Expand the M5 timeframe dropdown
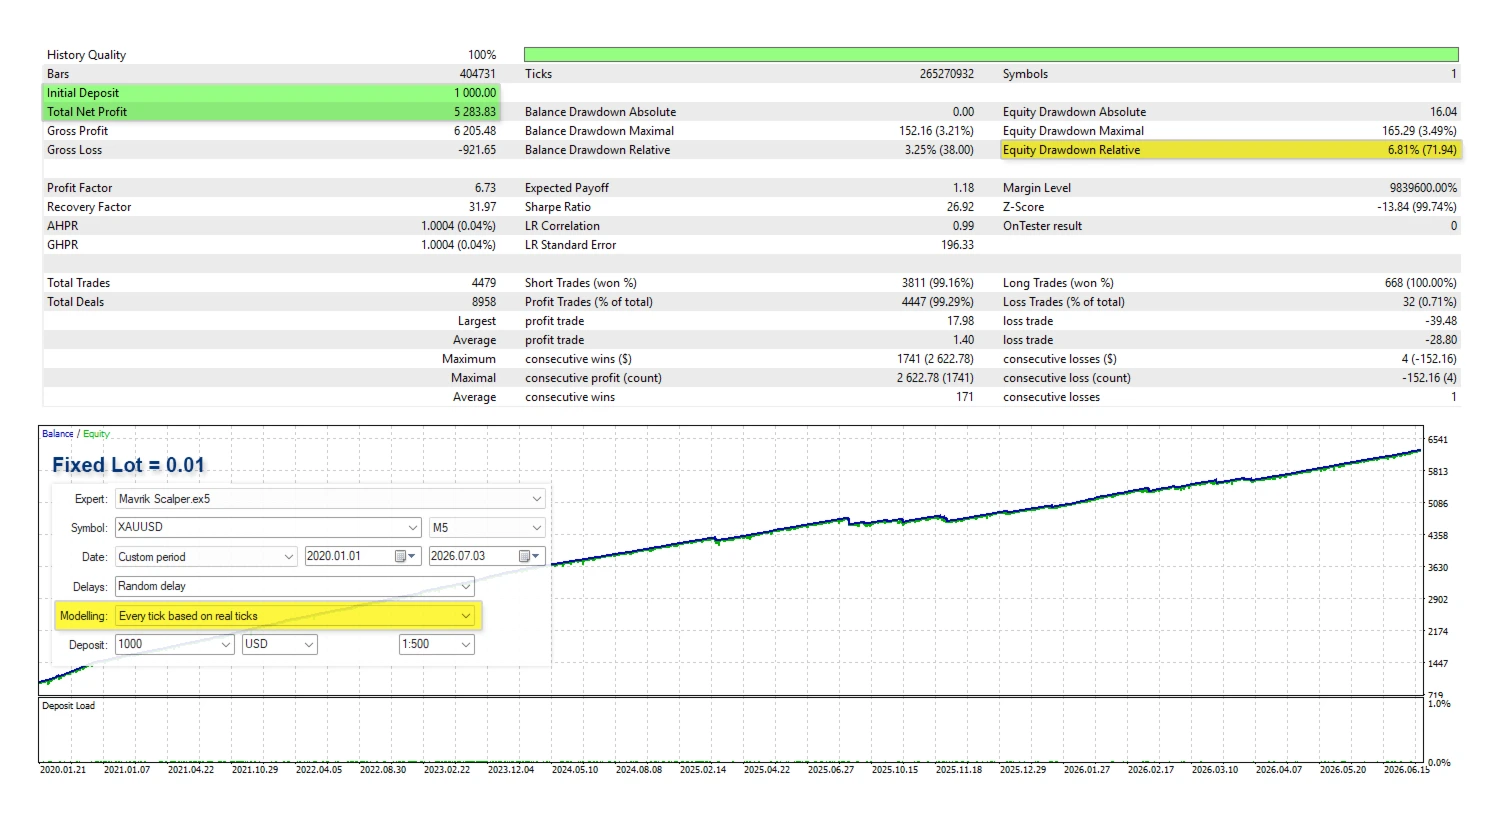 [x=536, y=527]
